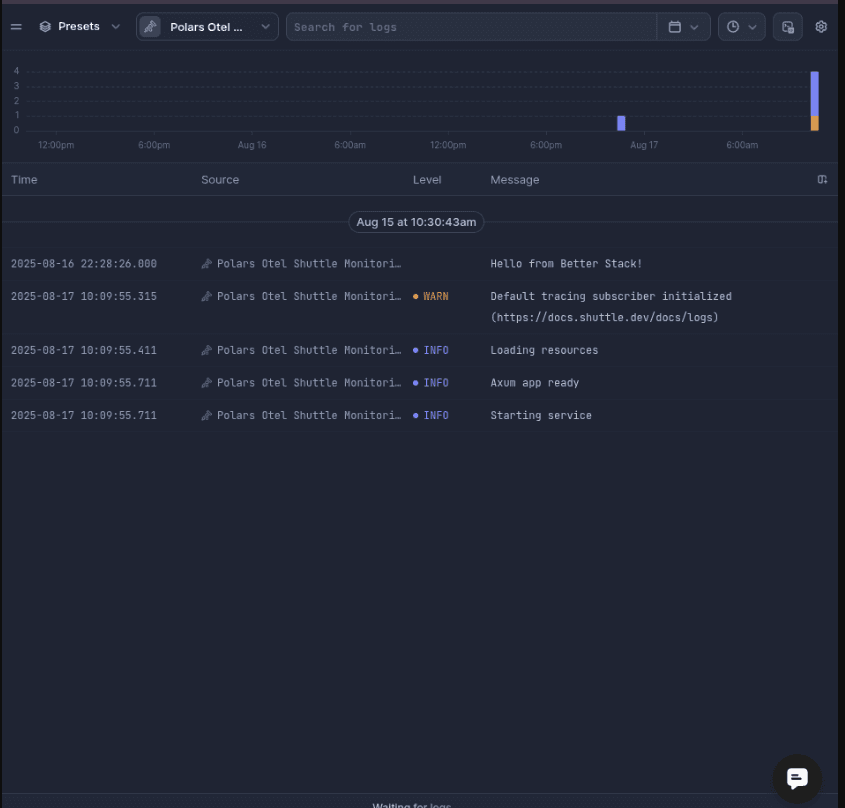This screenshot has width=845, height=808.
Task: Click the Time column header
Action: [x=24, y=180]
